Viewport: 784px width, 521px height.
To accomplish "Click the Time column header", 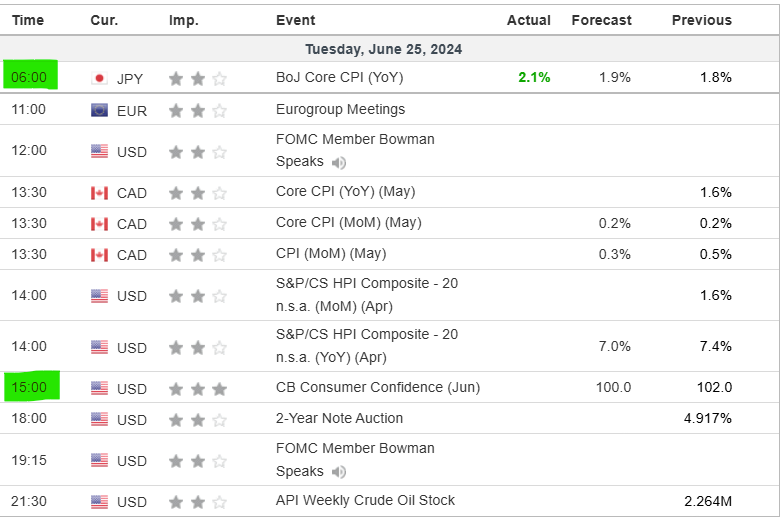I will pos(28,20).
